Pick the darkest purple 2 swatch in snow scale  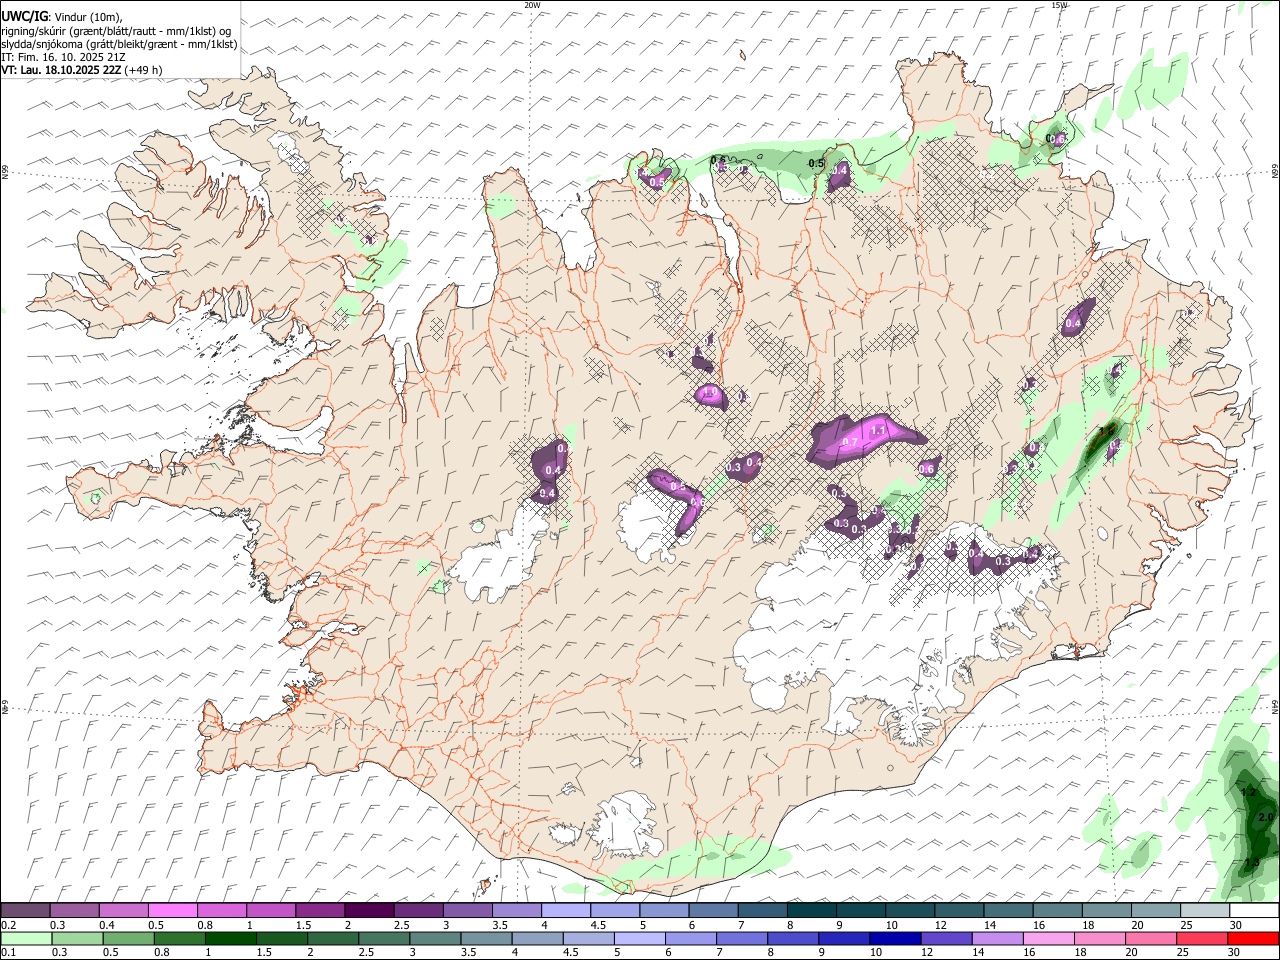pos(368,911)
